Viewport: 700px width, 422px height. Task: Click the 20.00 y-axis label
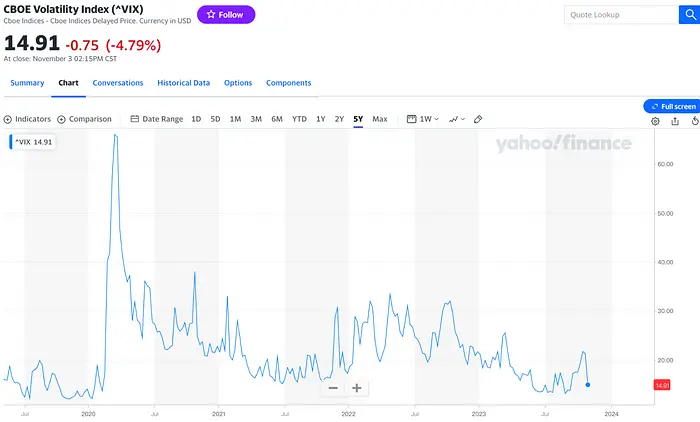tap(665, 360)
